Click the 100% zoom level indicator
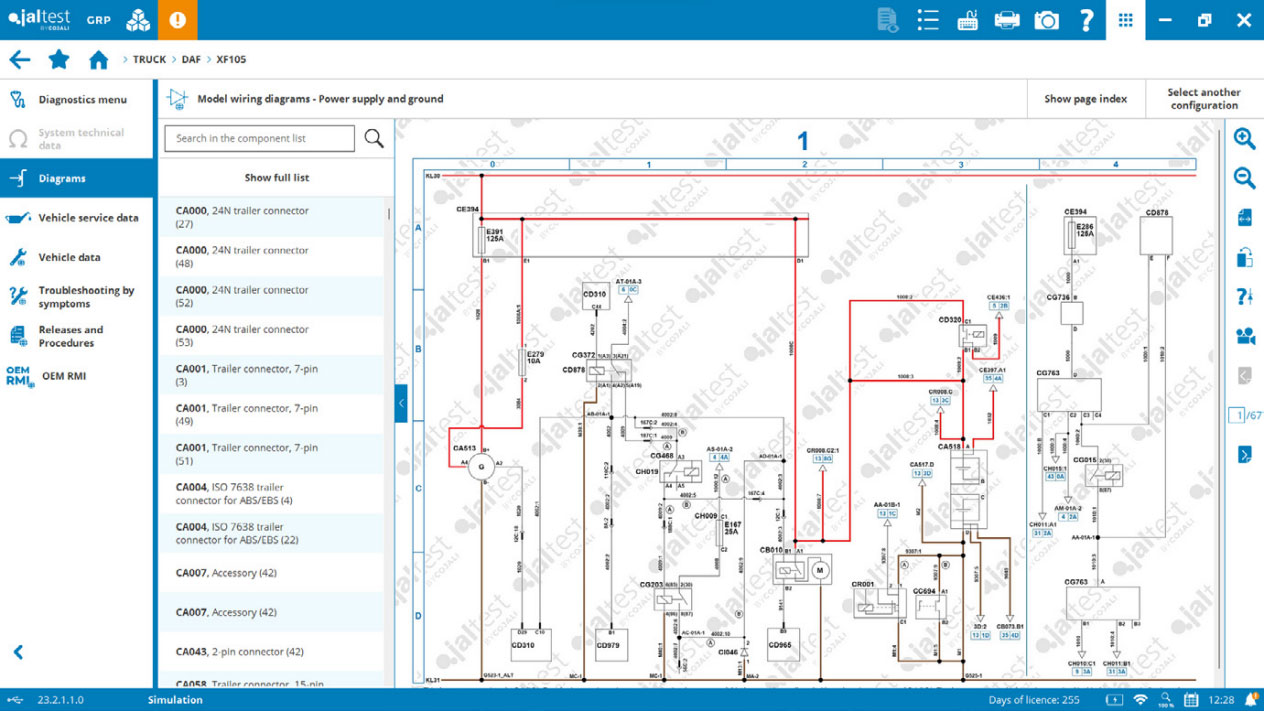1265x712 pixels. coord(1166,700)
